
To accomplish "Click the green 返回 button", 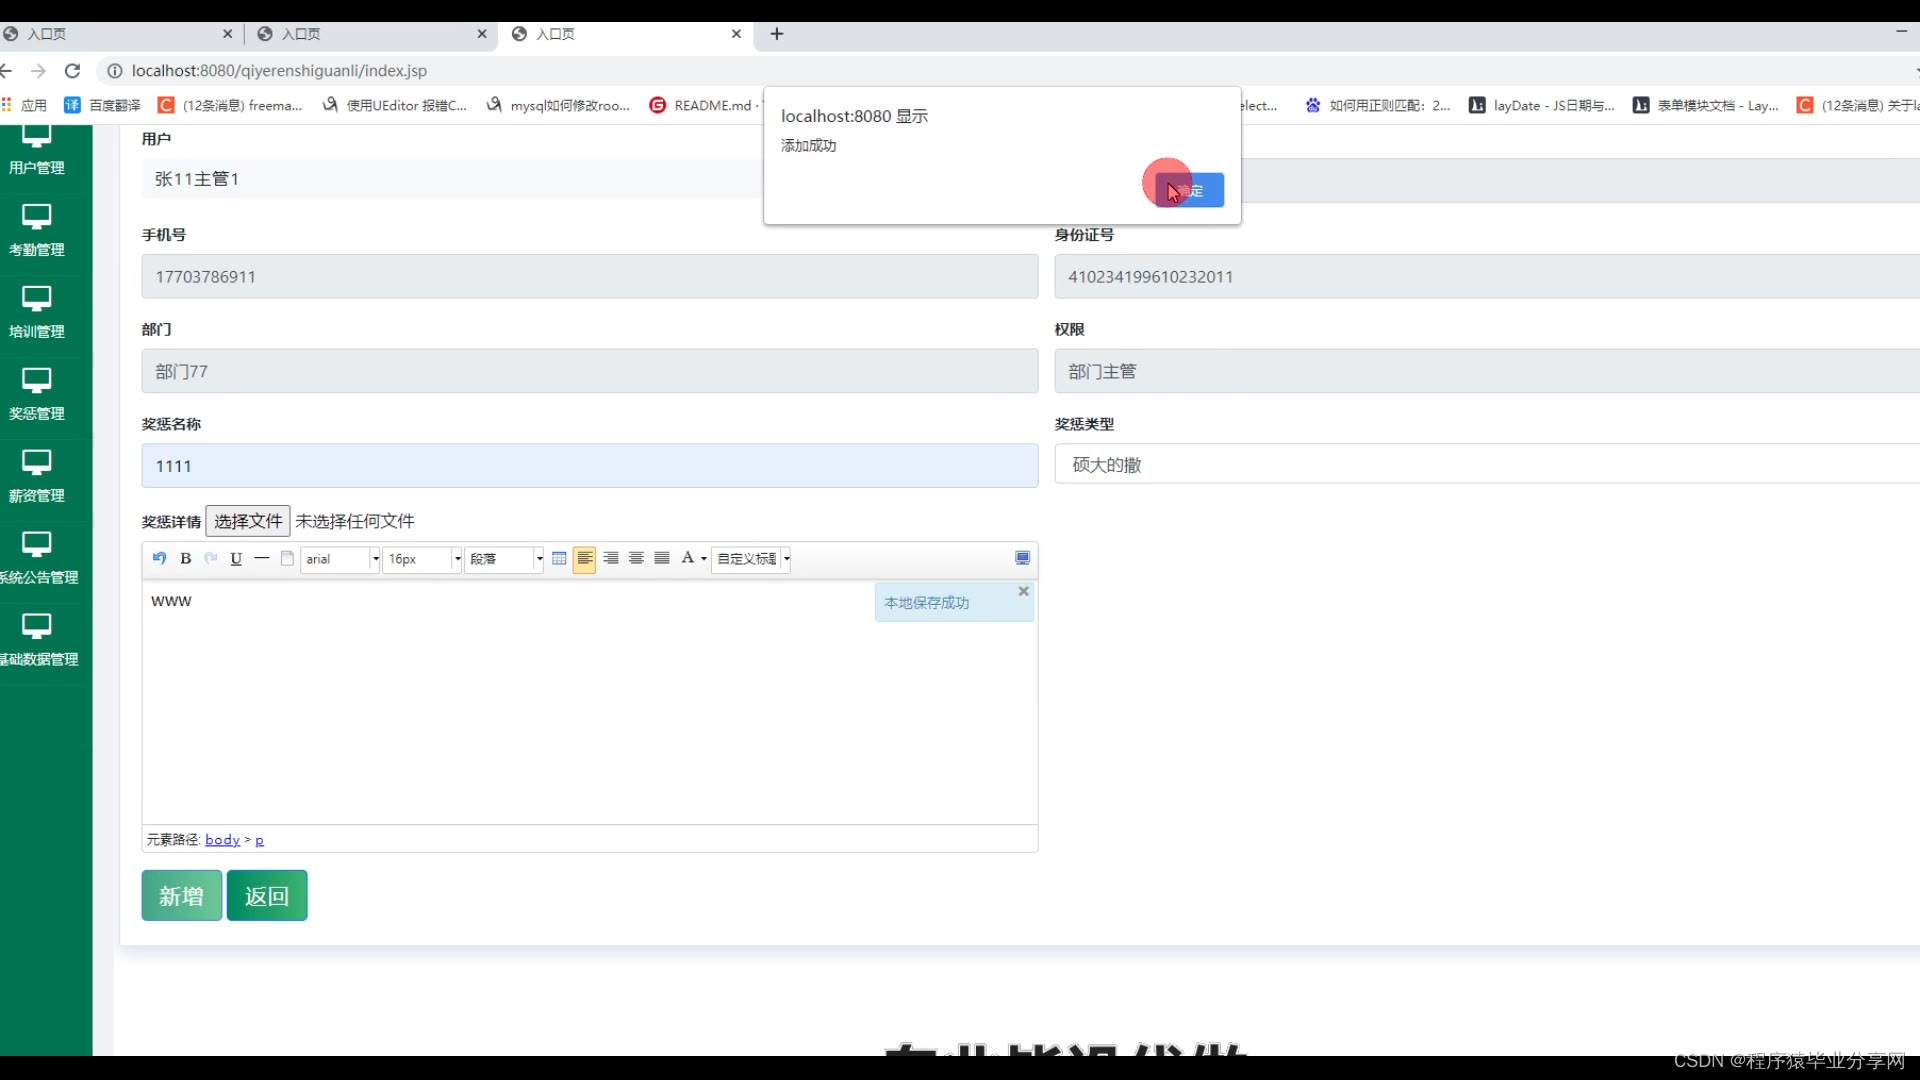I will (266, 895).
